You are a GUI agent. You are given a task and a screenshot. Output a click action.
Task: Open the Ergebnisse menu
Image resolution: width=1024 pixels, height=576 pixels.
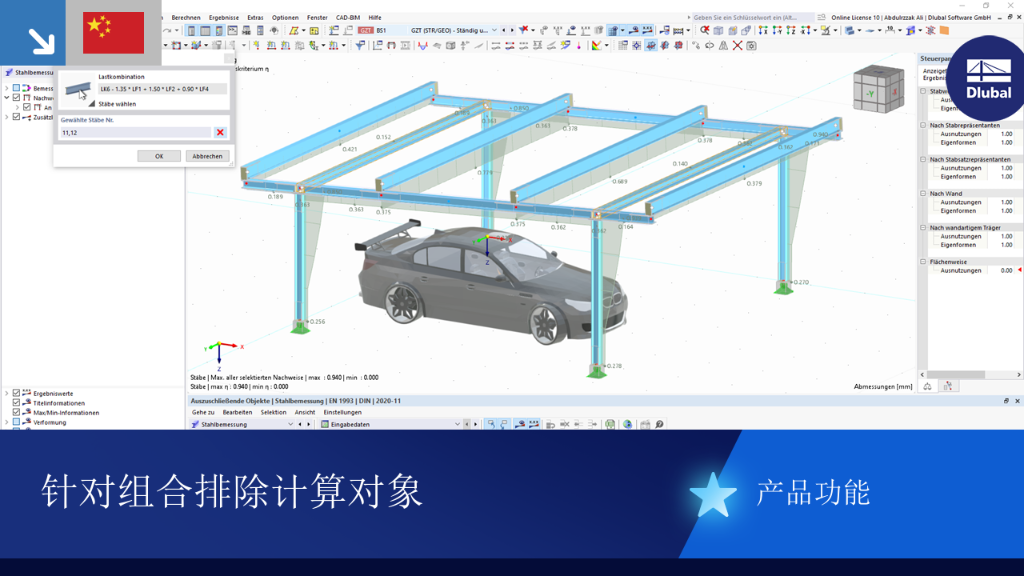223,18
